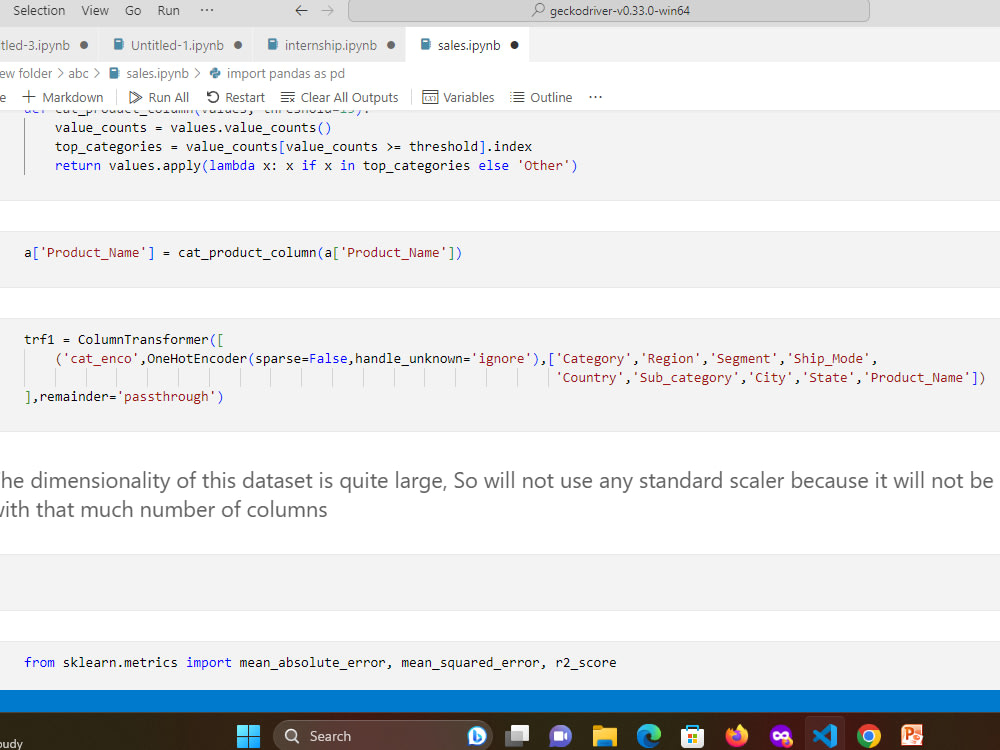Click the abc breadcrumb folder

[78, 73]
